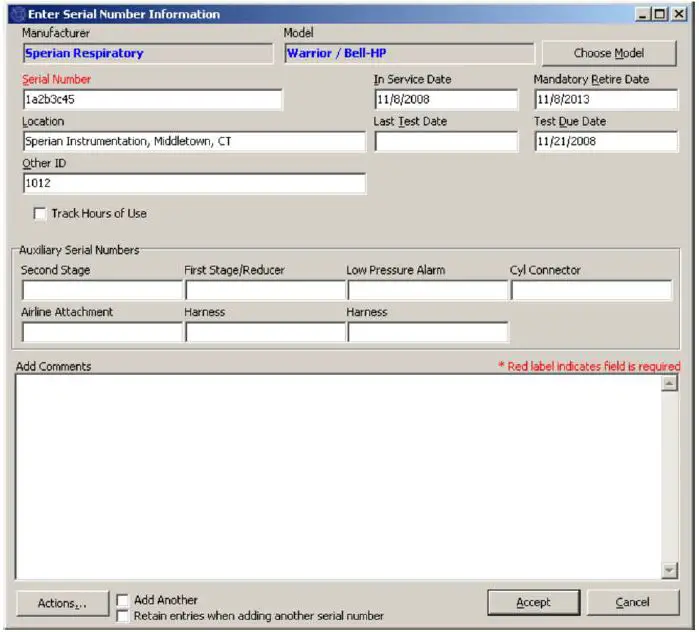Open the Actions... menu button
Image resolution: width=699 pixels, height=632 pixels.
point(62,603)
